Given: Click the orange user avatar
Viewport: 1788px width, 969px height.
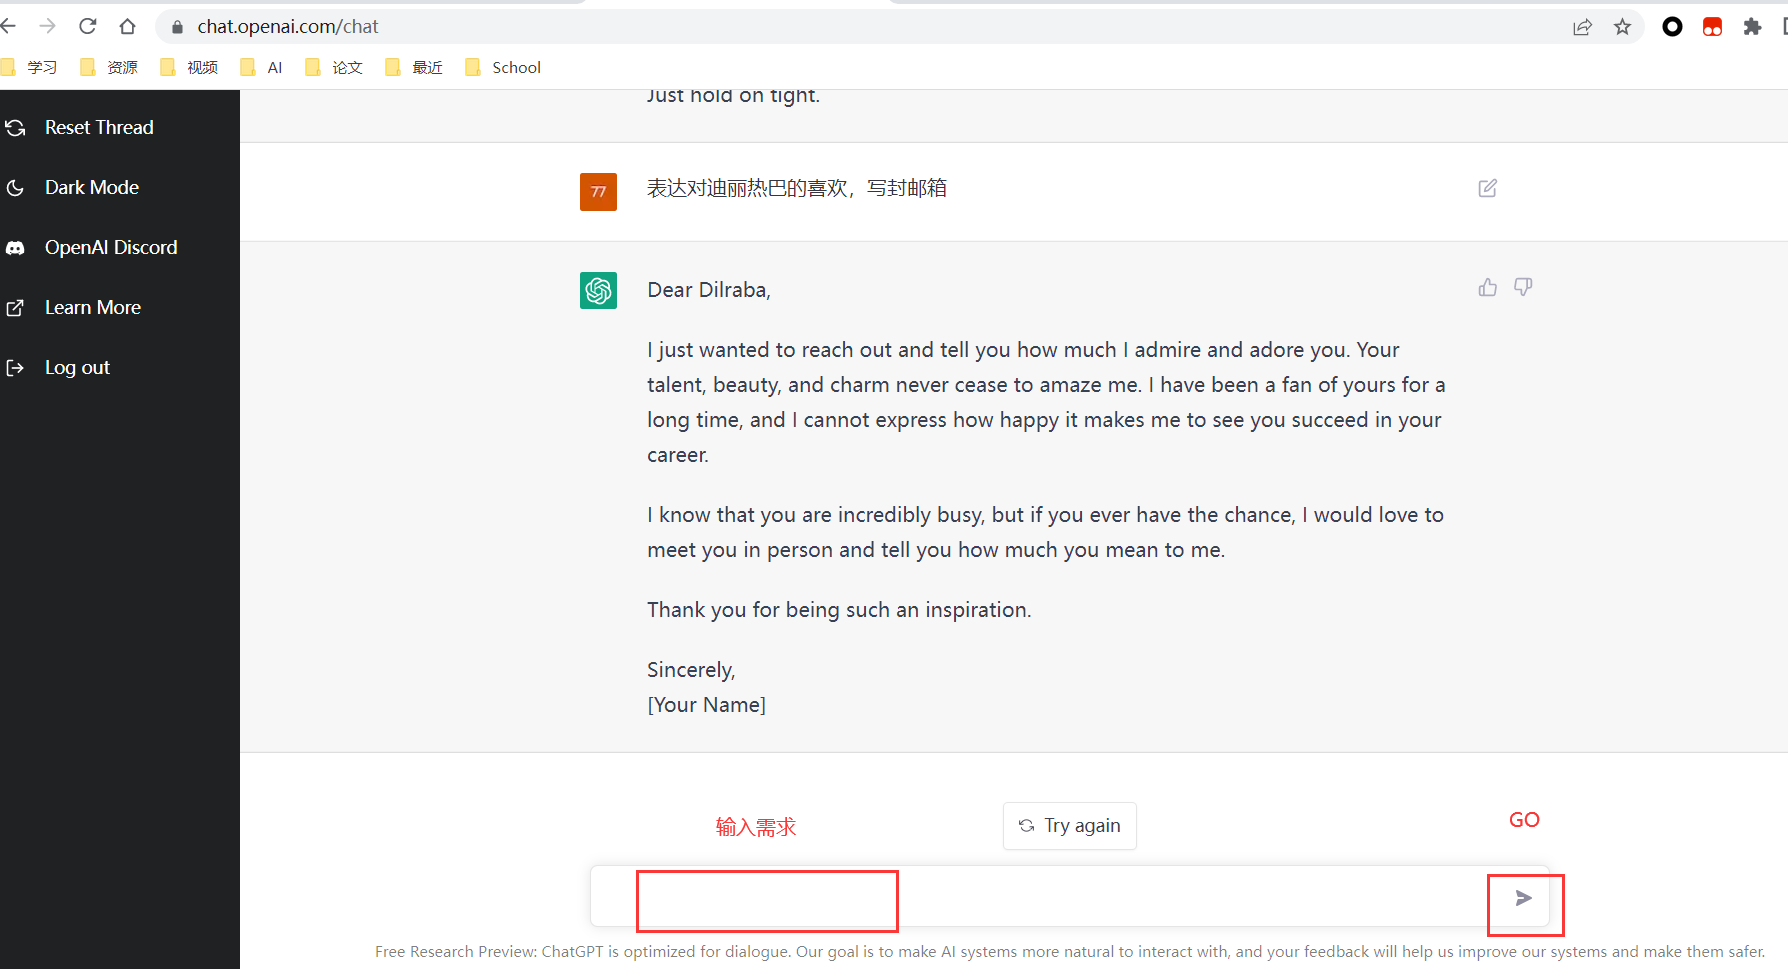Looking at the screenshot, I should pos(598,192).
